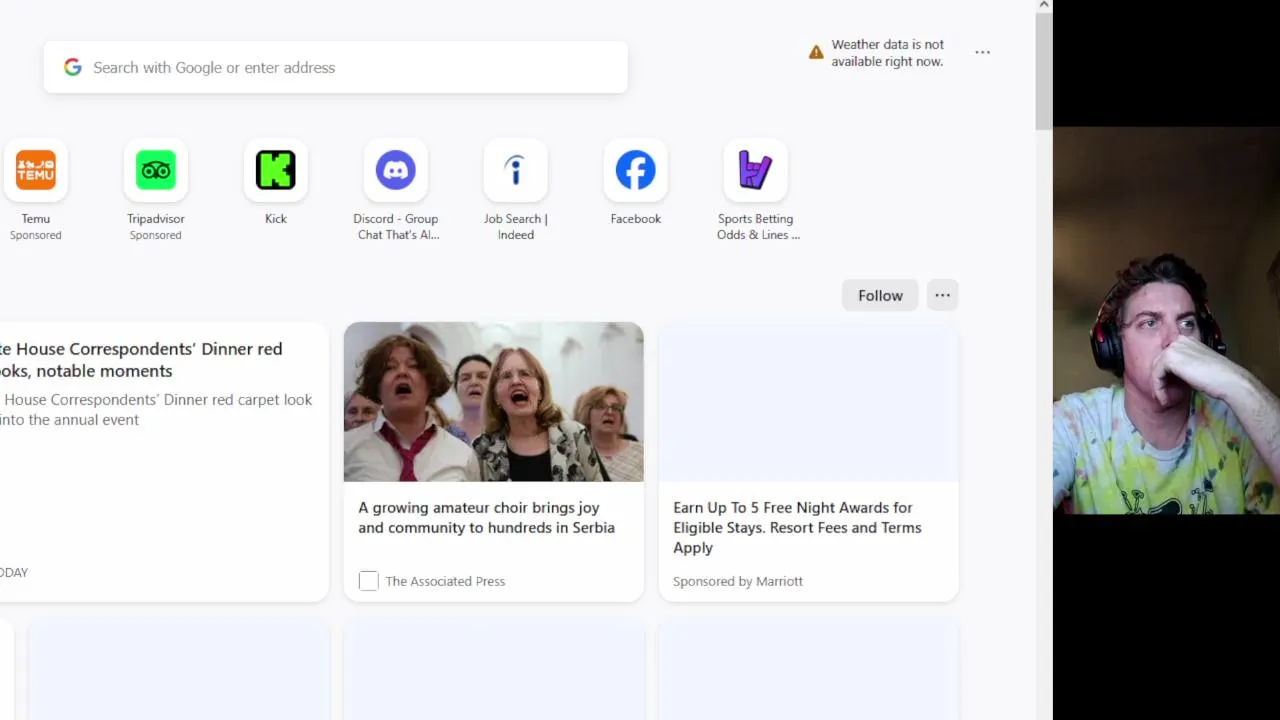Screen dimensions: 1280x720
Task: Open the Kick shortcut icon
Action: [x=276, y=170]
